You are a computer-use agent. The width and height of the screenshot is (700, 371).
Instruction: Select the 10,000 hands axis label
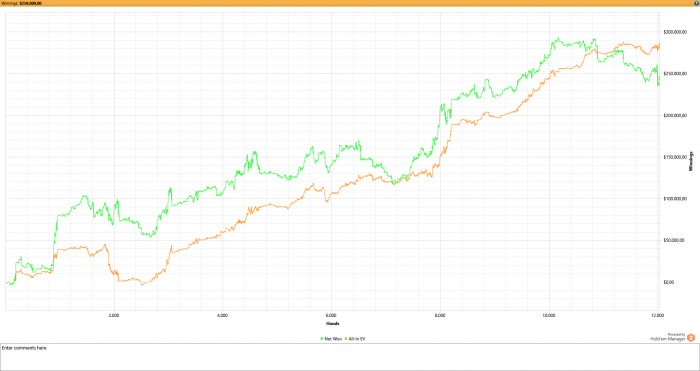pyautogui.click(x=549, y=315)
